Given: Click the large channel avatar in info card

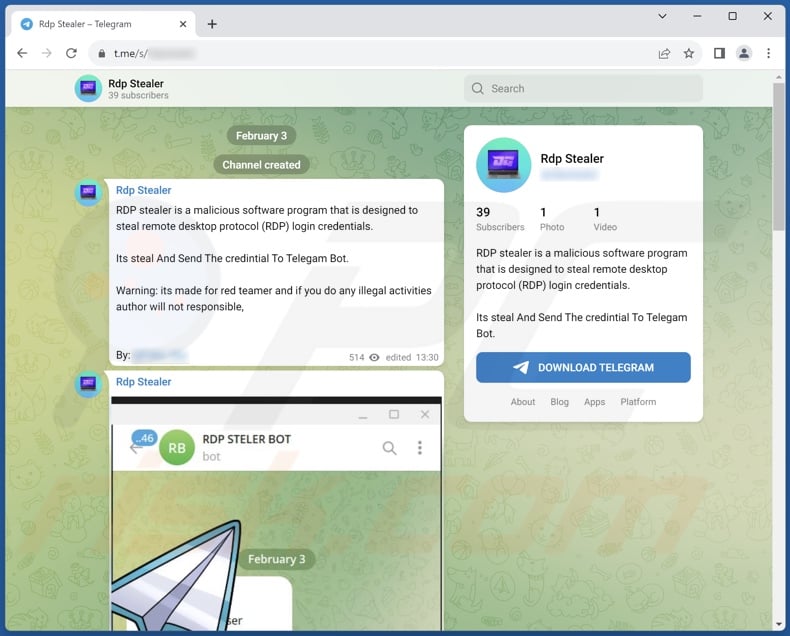Looking at the screenshot, I should tap(503, 165).
